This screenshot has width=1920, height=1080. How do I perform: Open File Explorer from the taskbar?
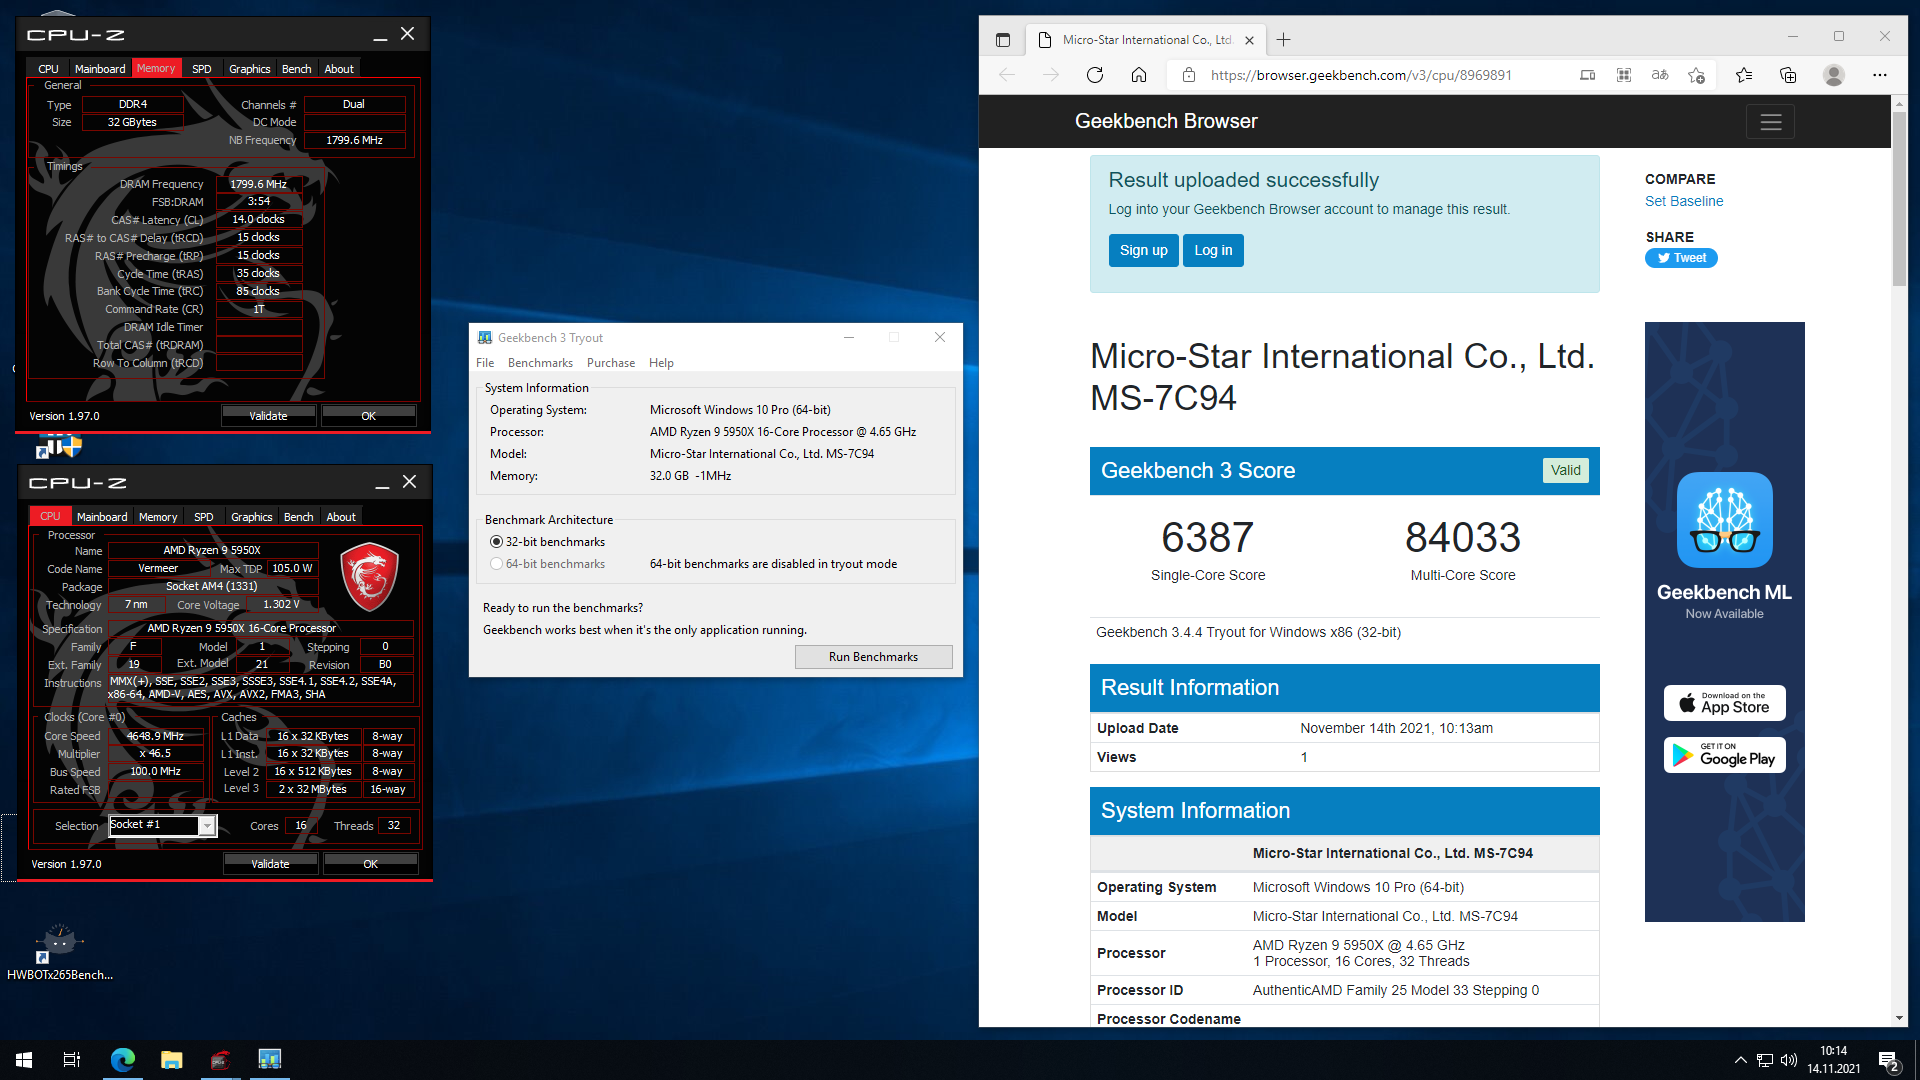tap(172, 1060)
